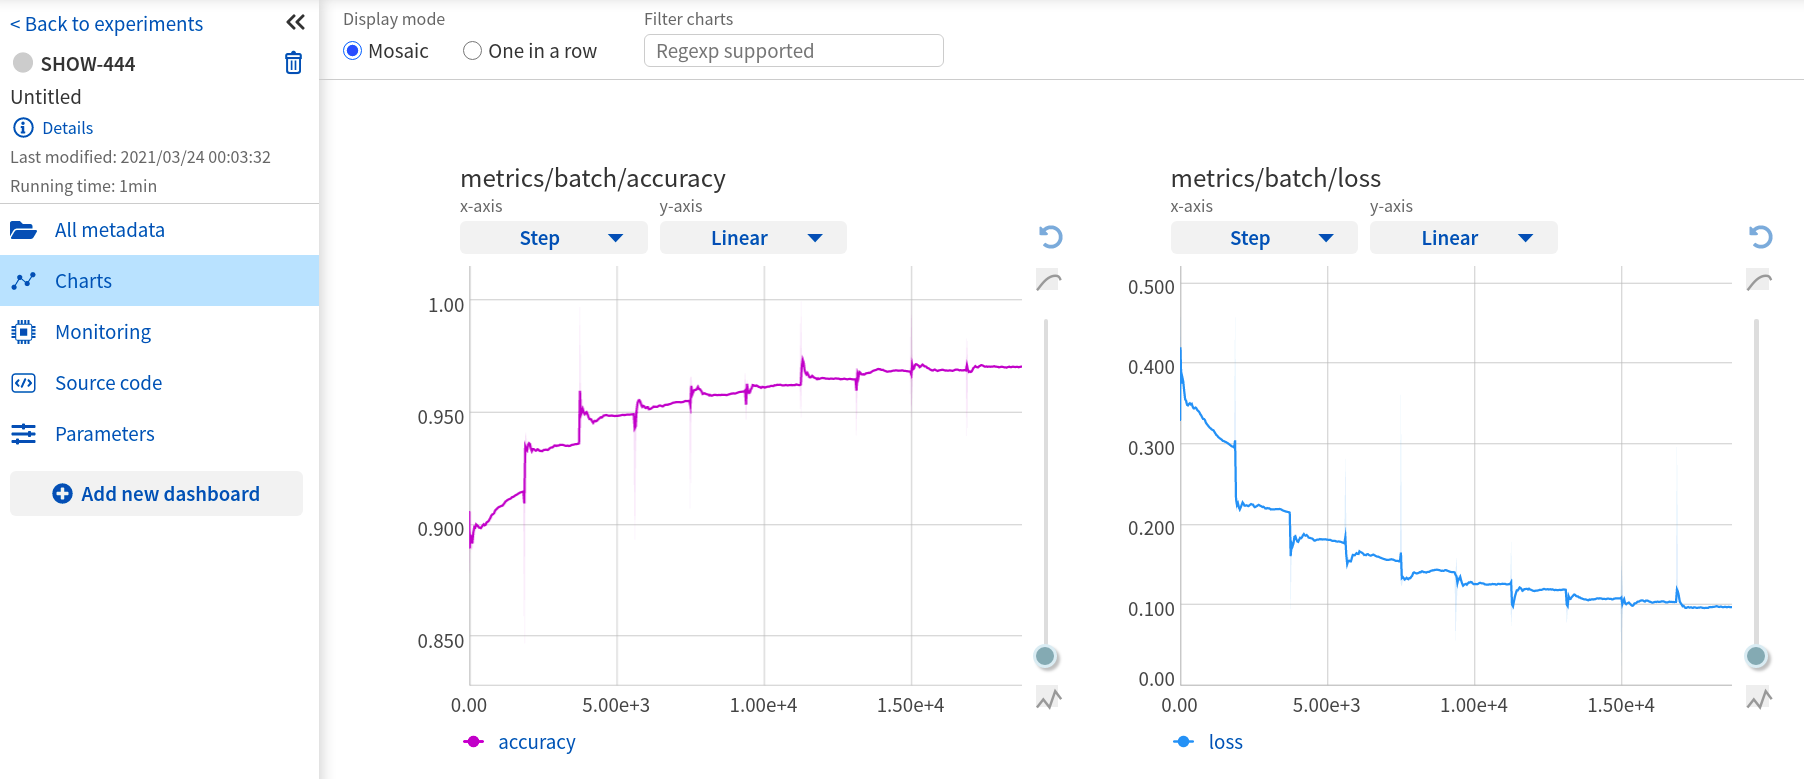Go back to experiments list

106,24
